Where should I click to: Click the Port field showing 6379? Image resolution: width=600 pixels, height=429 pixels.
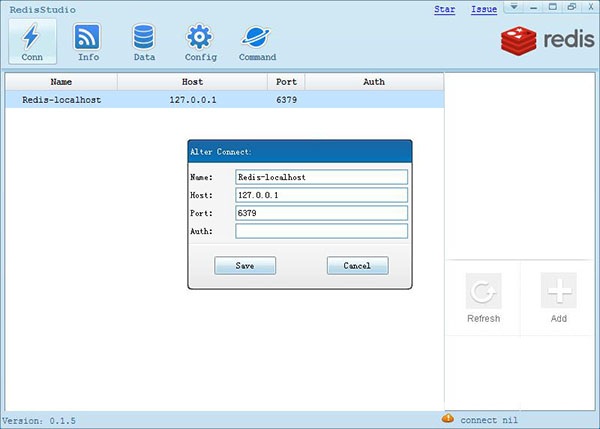click(x=321, y=213)
